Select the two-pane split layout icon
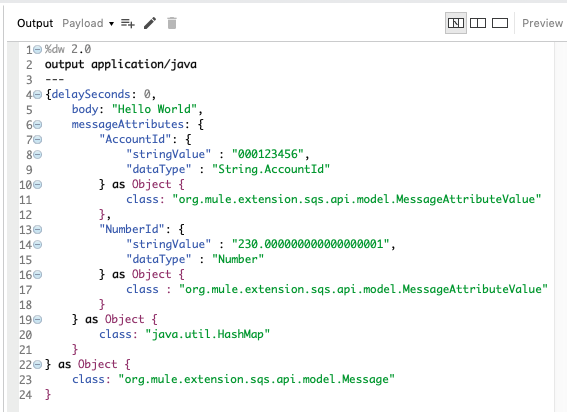This screenshot has width=567, height=412. click(478, 23)
